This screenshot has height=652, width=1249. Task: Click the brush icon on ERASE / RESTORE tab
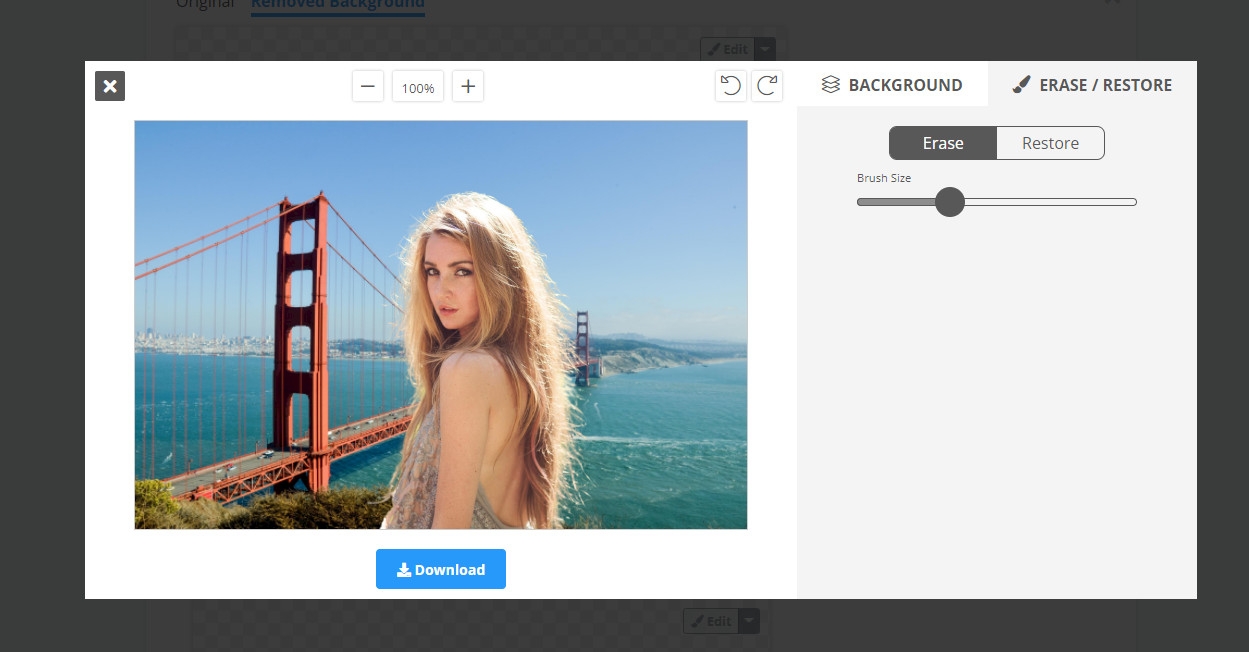pos(1021,85)
